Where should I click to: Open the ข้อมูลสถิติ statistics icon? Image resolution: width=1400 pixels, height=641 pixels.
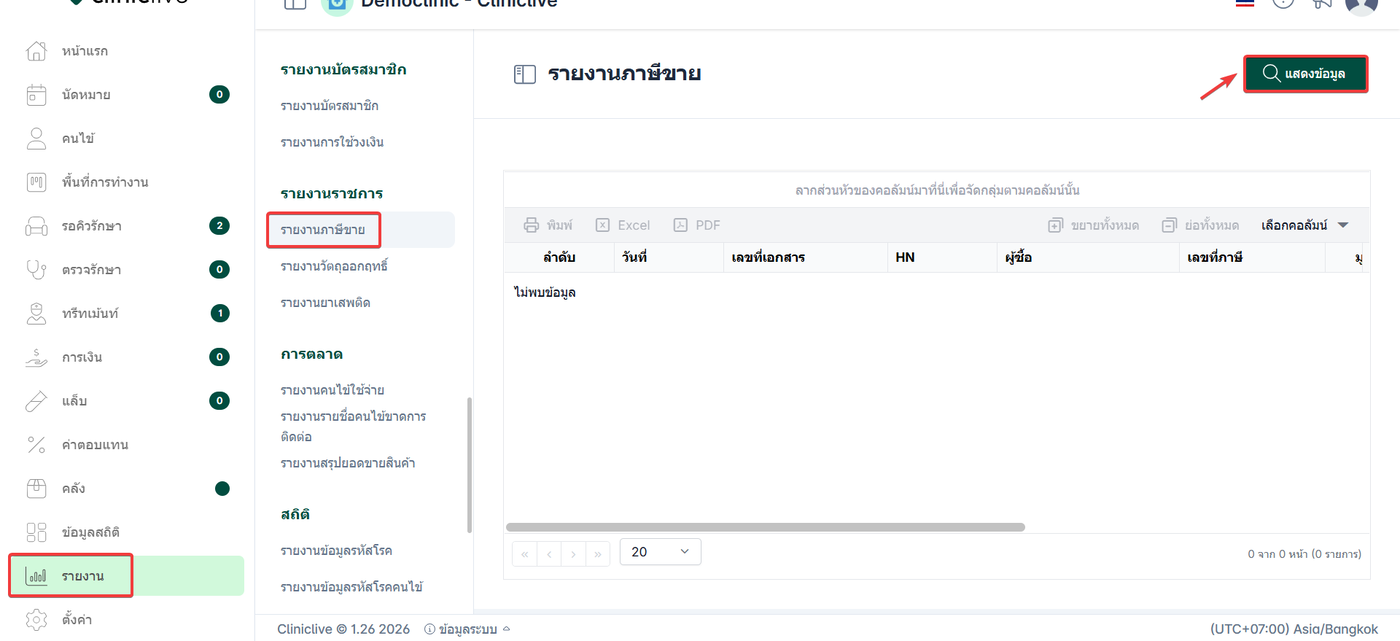coord(36,532)
